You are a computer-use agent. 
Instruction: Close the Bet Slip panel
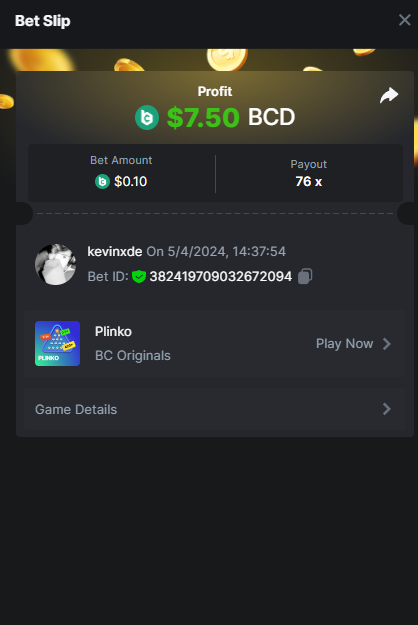(x=404, y=20)
